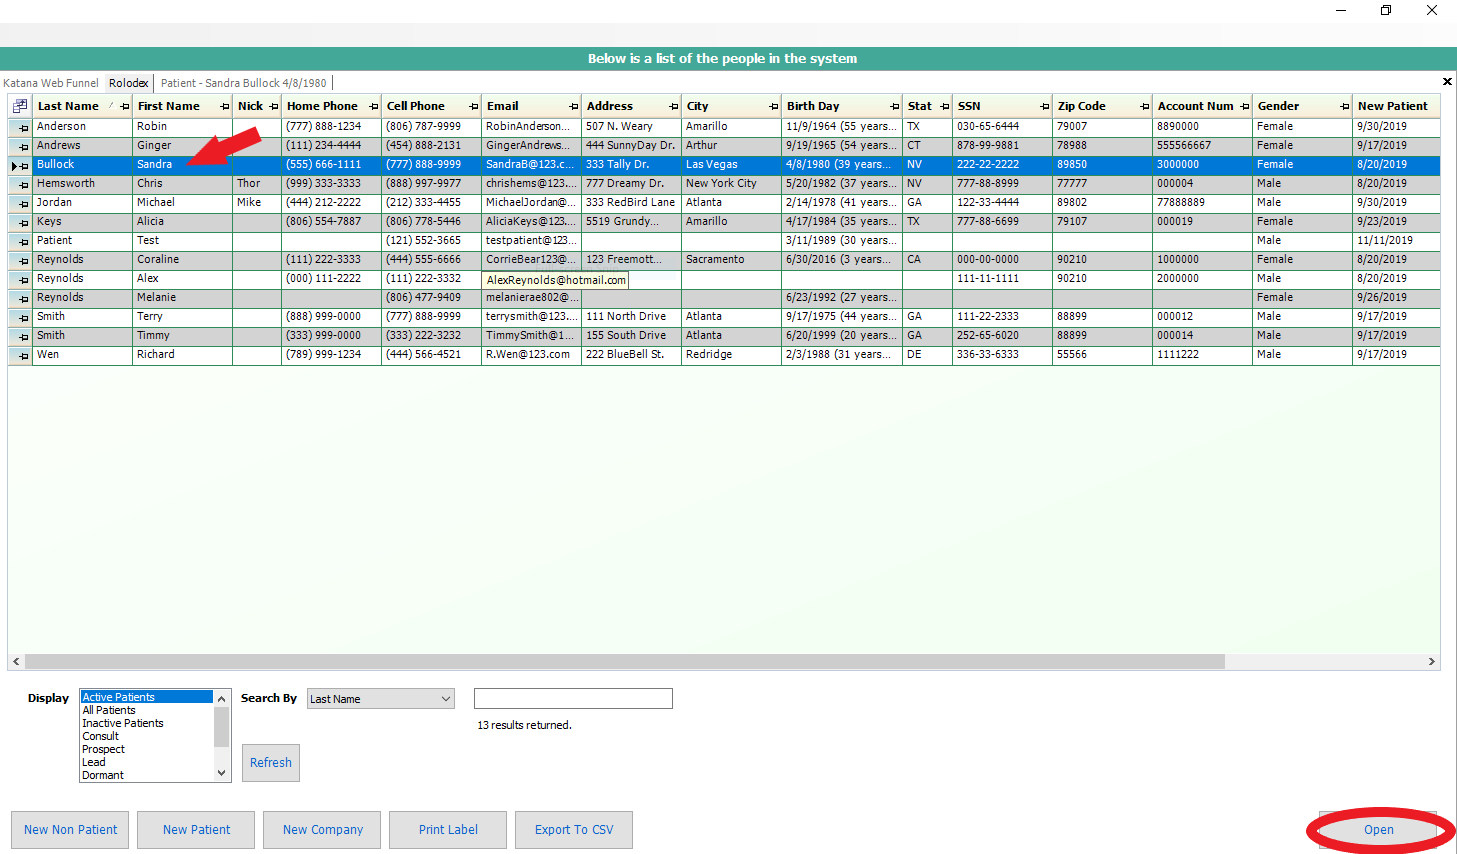Click the horizontal scrollbar right arrow

[x=1431, y=662]
